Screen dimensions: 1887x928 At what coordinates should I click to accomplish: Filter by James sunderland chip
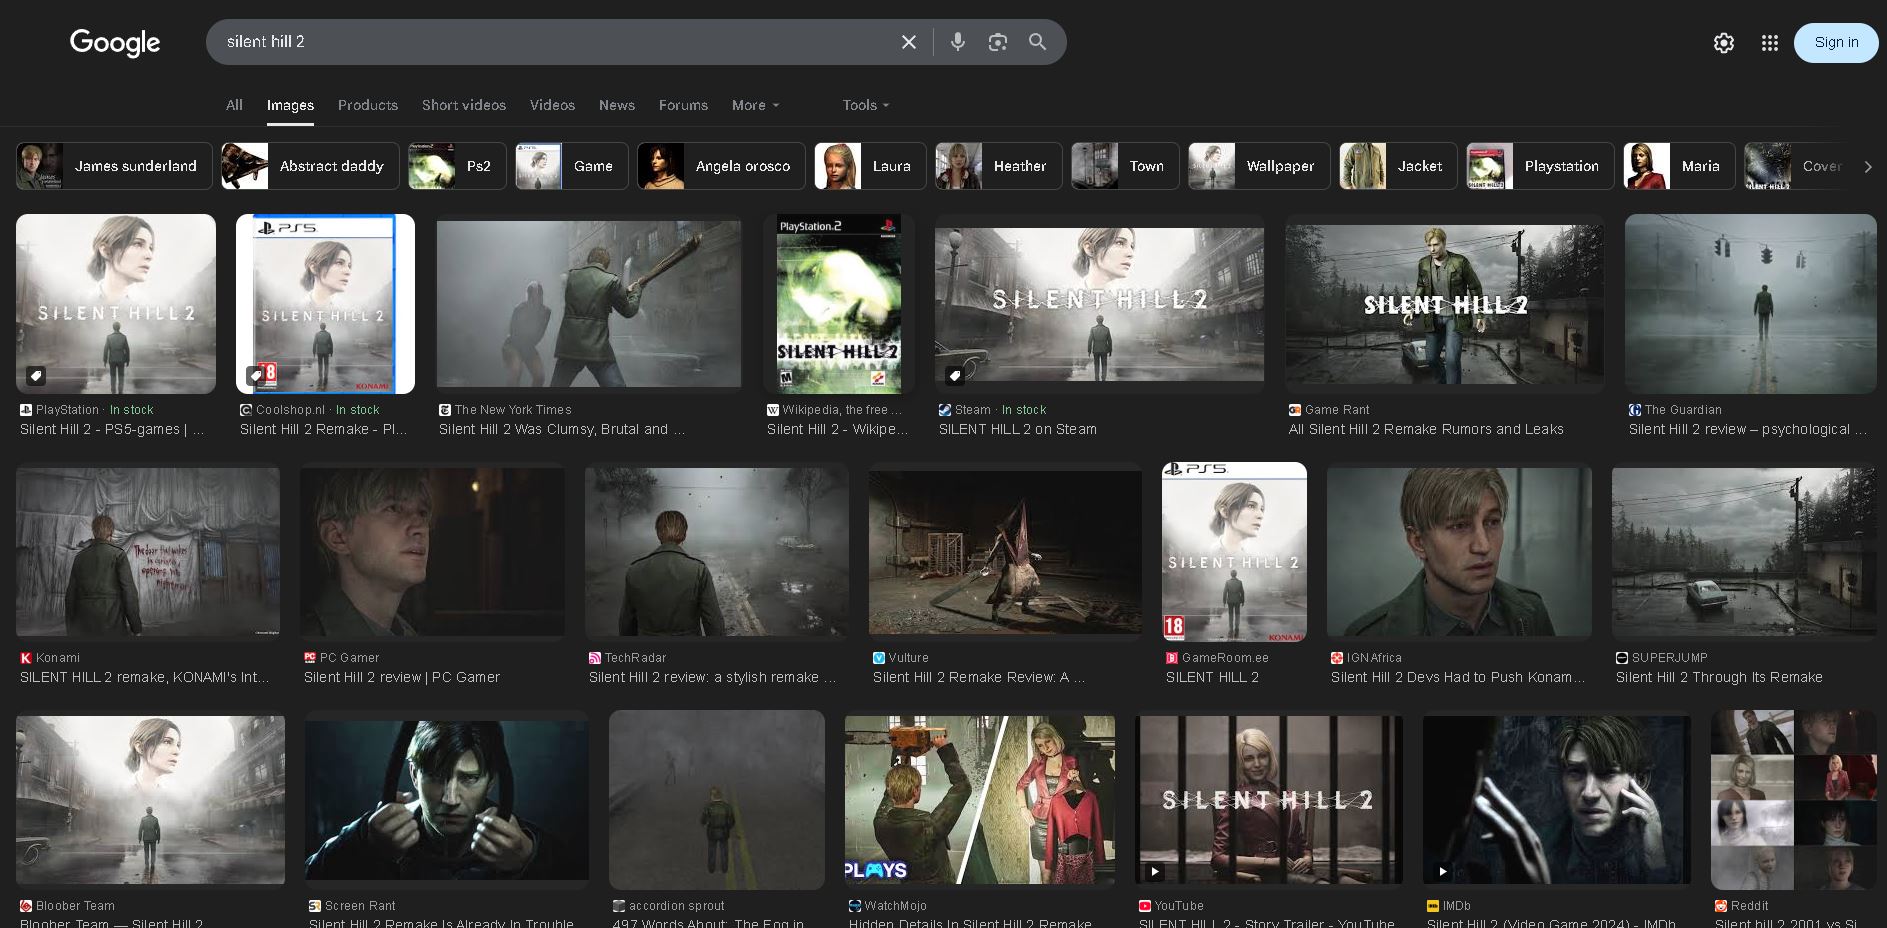pyautogui.click(x=114, y=166)
